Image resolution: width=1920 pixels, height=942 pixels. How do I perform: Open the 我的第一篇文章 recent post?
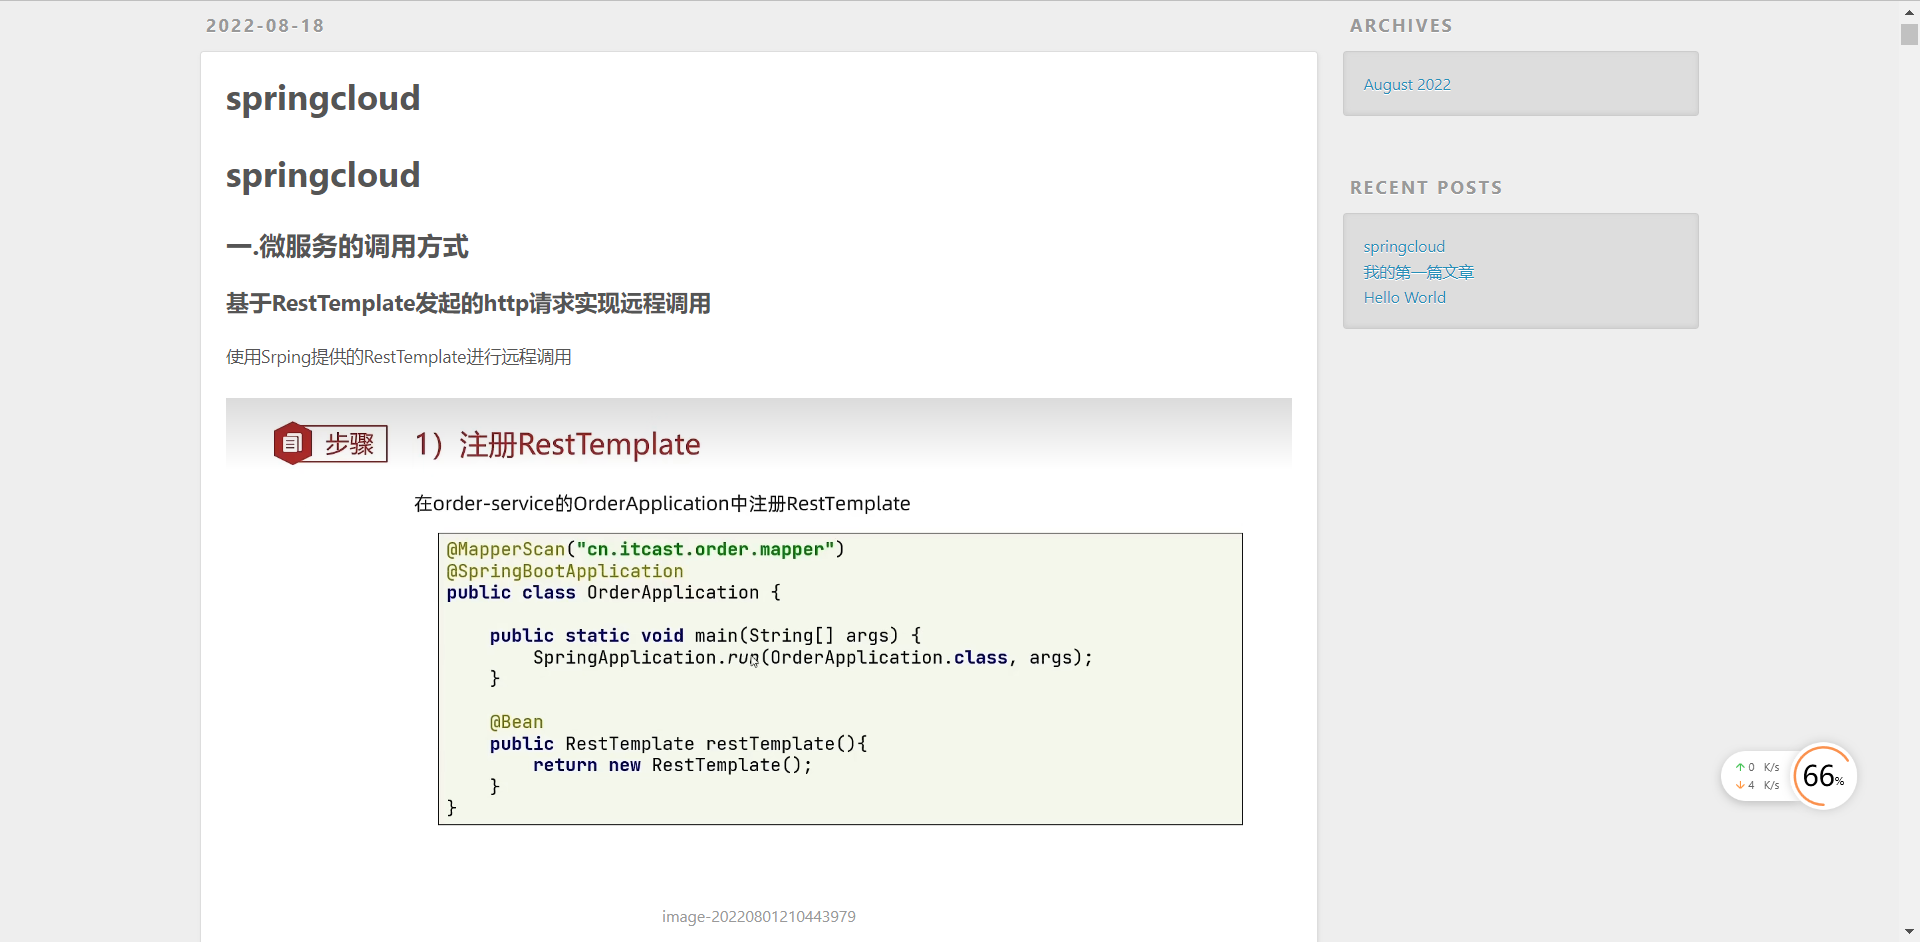[1418, 272]
